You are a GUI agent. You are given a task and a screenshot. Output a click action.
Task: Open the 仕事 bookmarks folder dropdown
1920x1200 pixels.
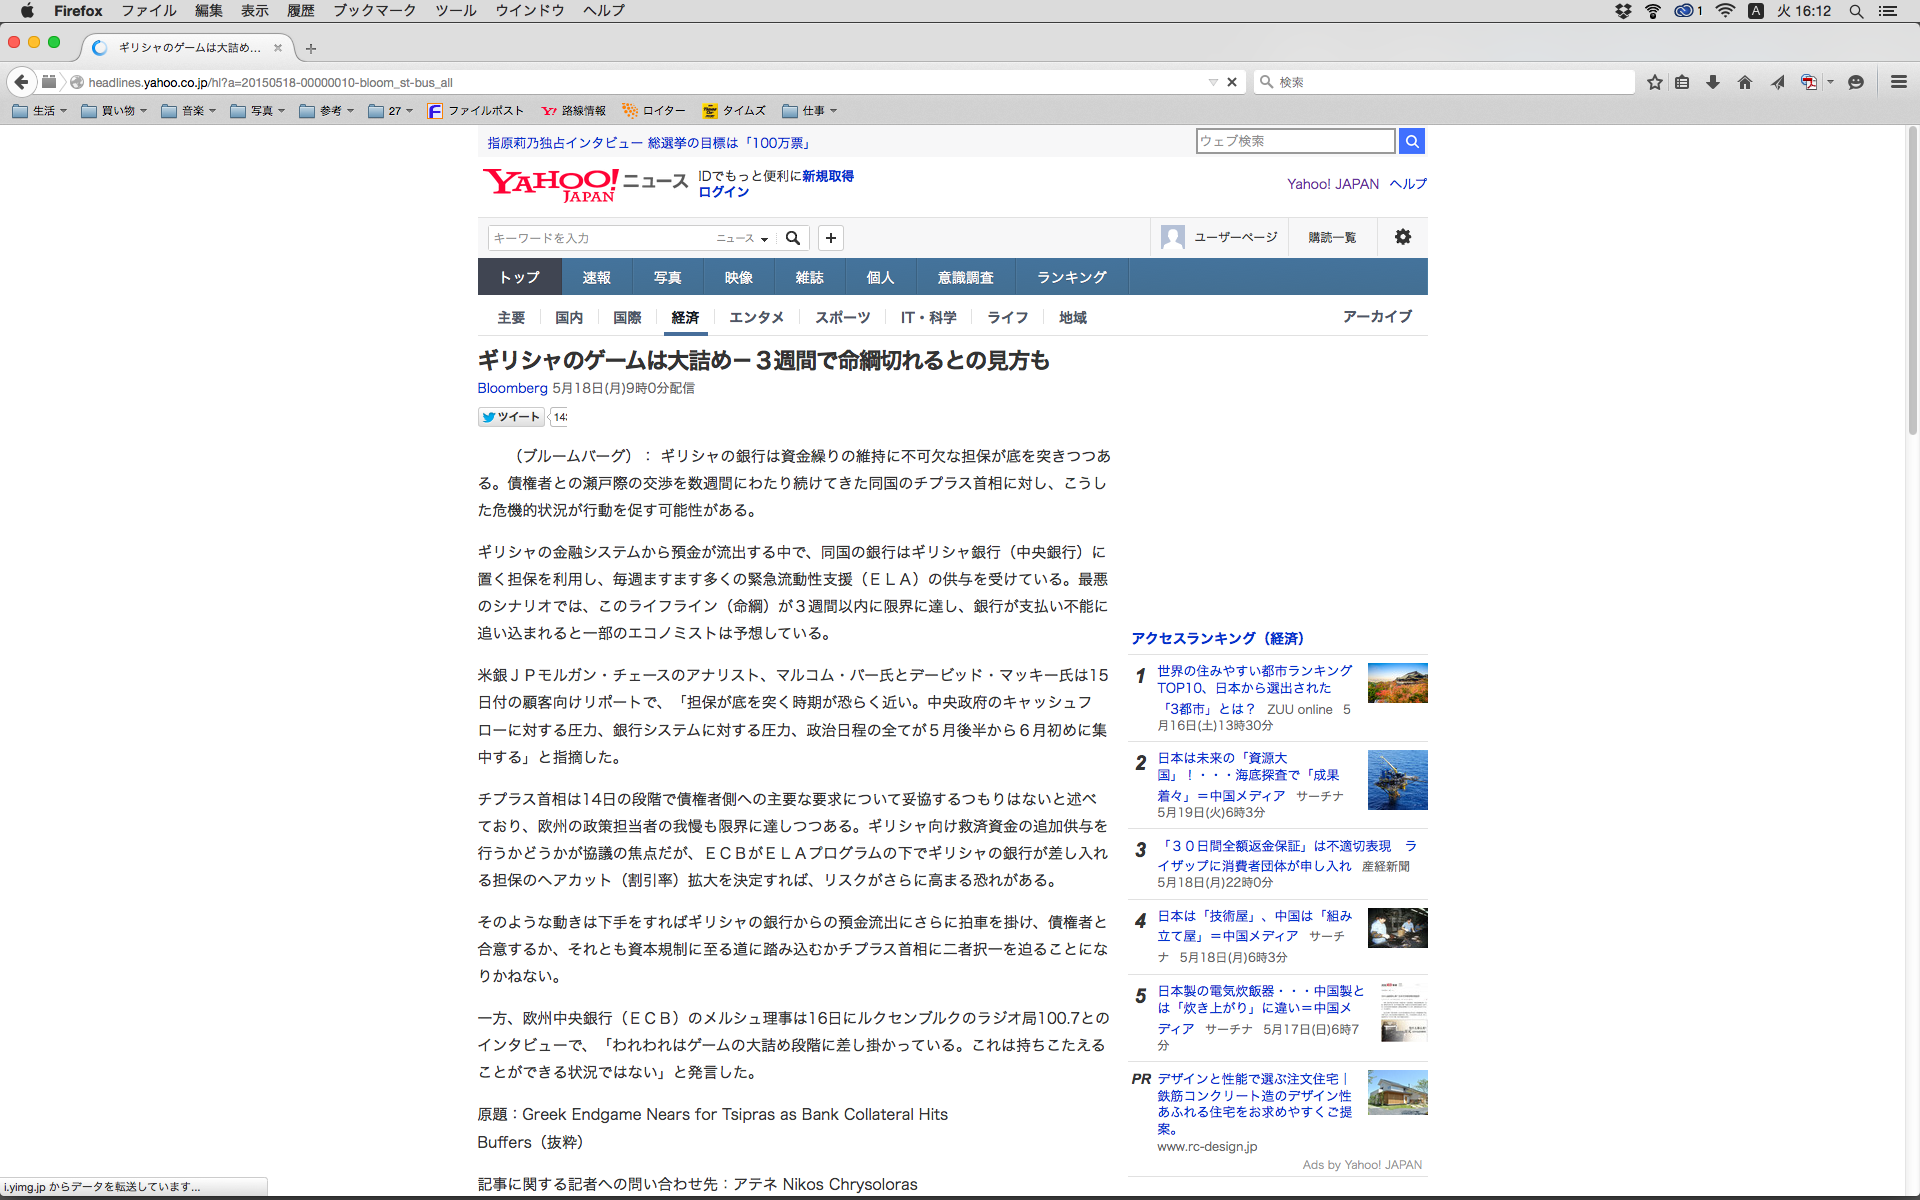pyautogui.click(x=810, y=111)
